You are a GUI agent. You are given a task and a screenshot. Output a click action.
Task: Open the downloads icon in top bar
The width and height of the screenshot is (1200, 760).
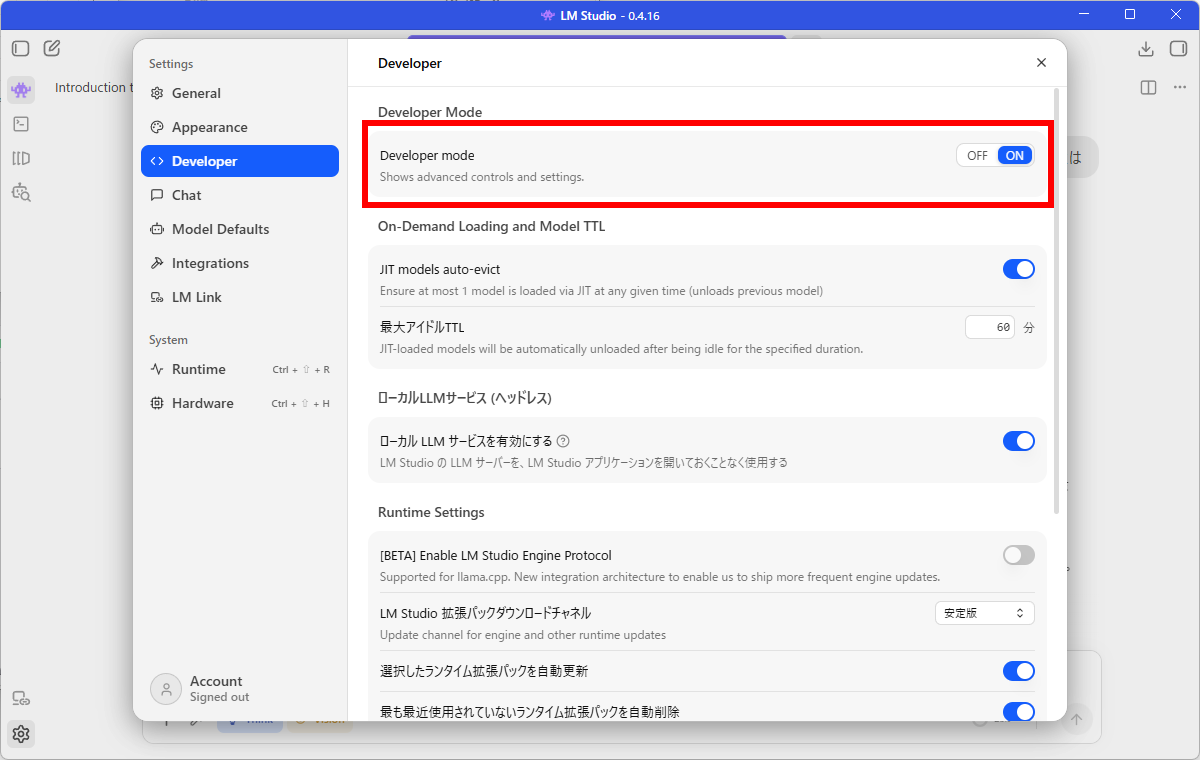[1146, 48]
